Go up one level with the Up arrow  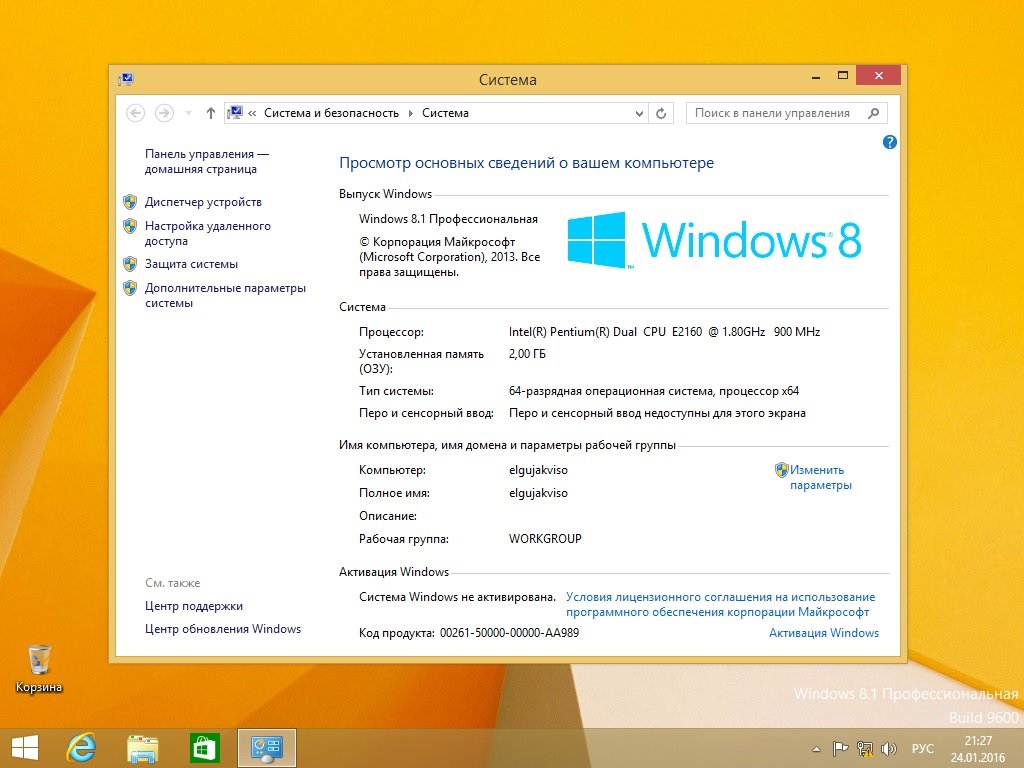click(210, 113)
